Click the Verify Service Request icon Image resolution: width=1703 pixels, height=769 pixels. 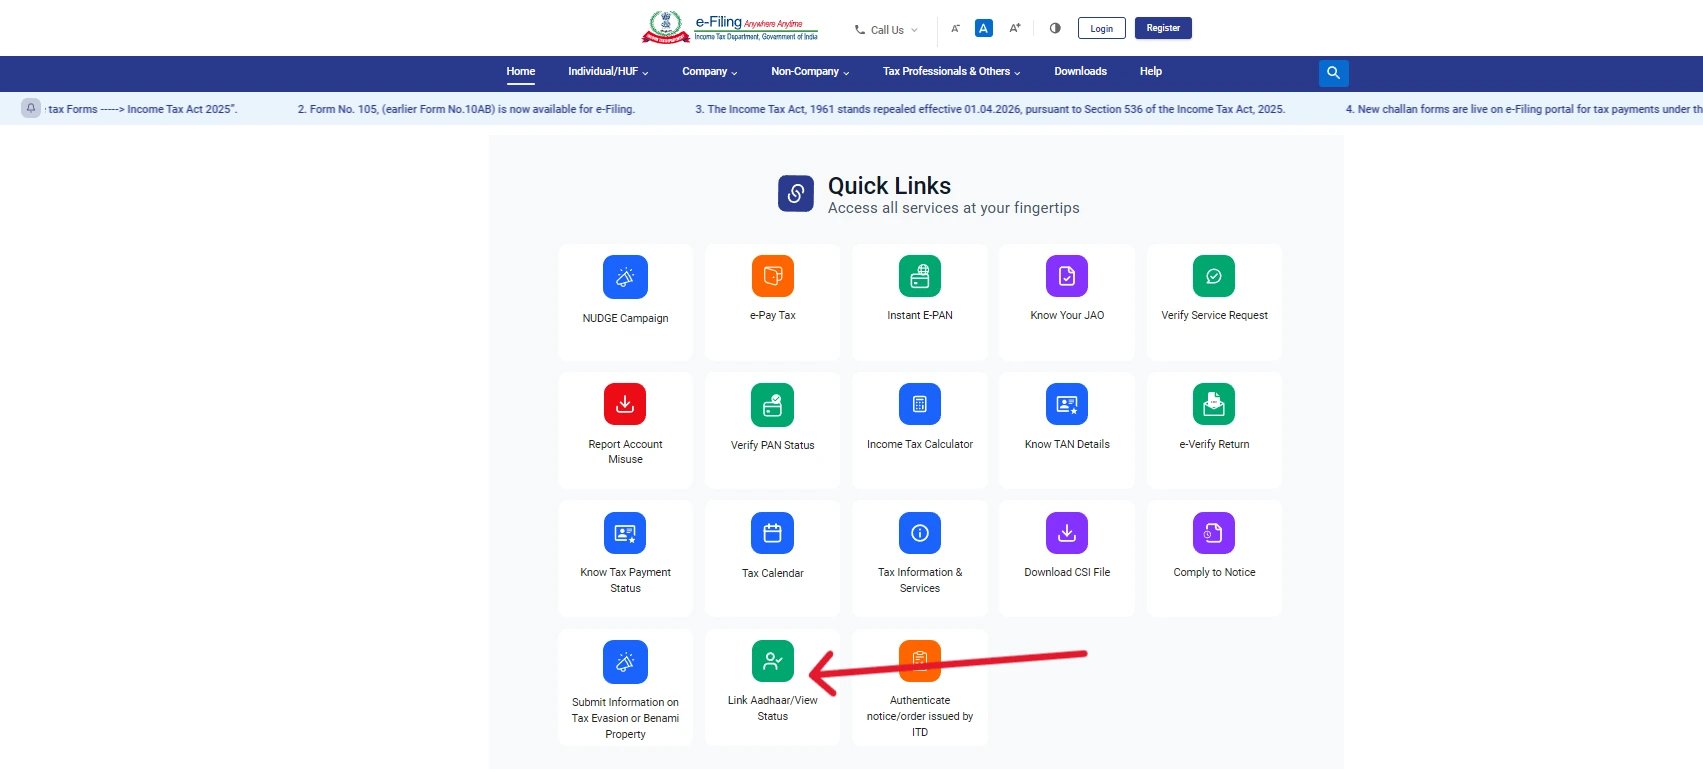[x=1214, y=276]
